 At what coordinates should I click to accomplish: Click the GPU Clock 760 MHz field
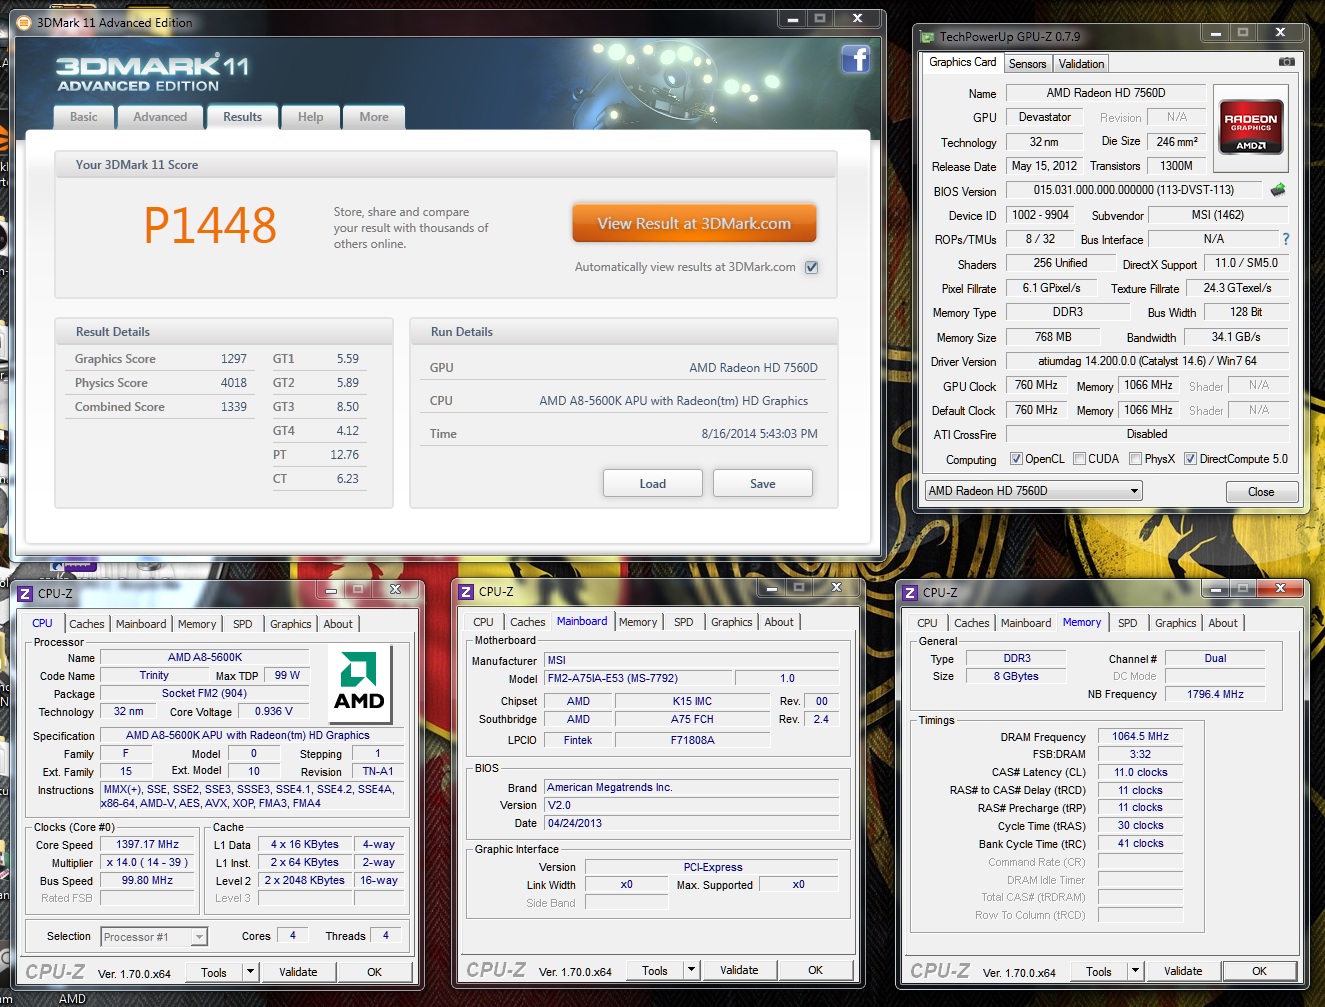click(1036, 385)
